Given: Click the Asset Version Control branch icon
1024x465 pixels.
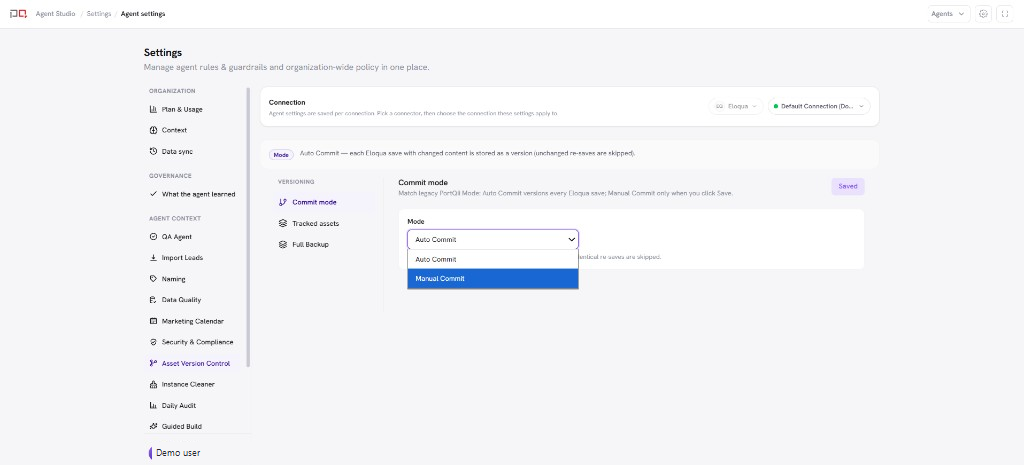Looking at the screenshot, I should [x=153, y=363].
